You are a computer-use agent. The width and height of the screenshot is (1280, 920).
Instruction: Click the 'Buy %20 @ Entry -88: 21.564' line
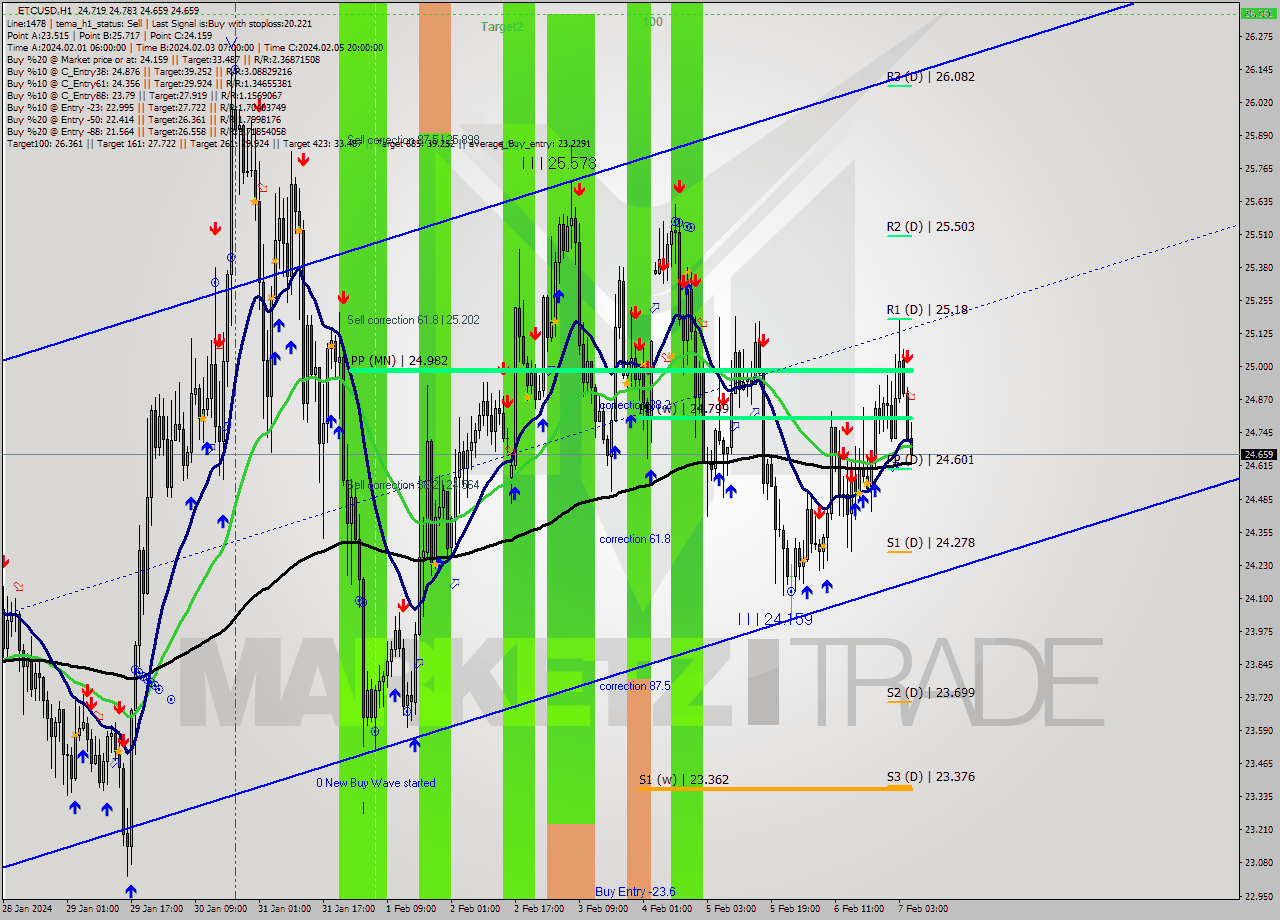(x=146, y=131)
